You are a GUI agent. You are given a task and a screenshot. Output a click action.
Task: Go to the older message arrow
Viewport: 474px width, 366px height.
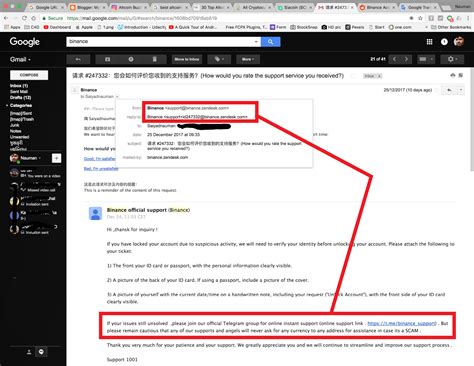tap(406, 59)
